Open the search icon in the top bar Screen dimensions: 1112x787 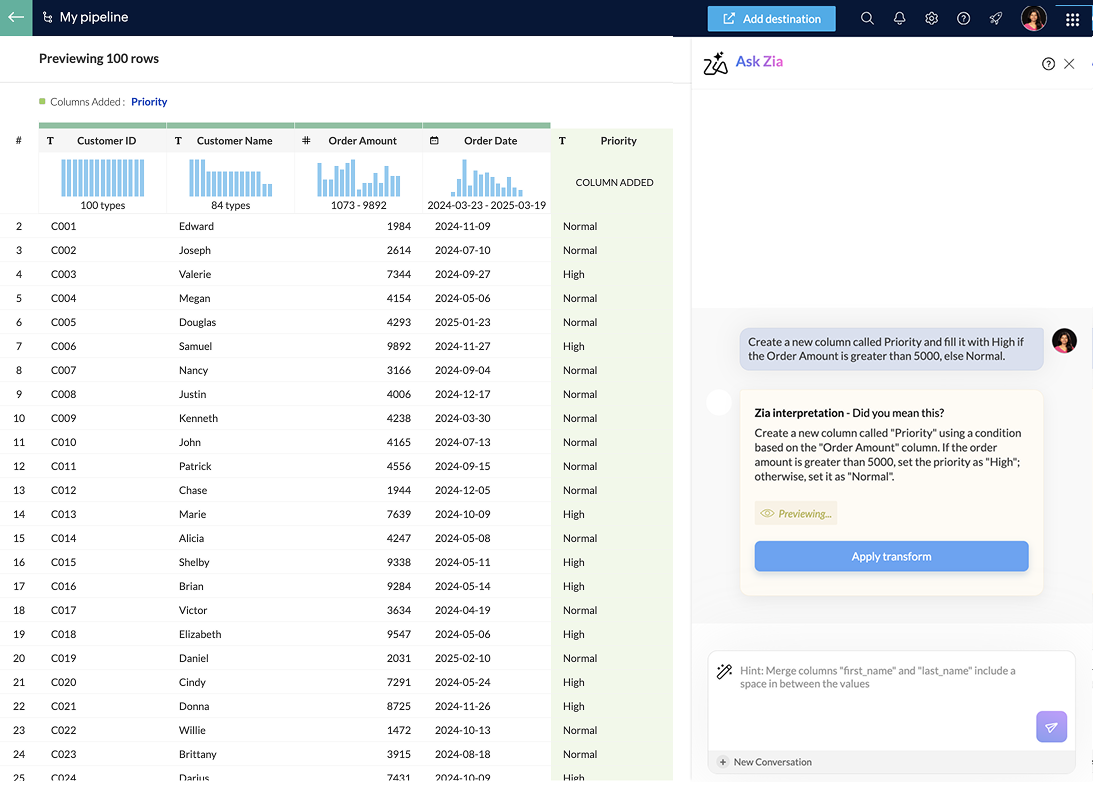pos(867,18)
